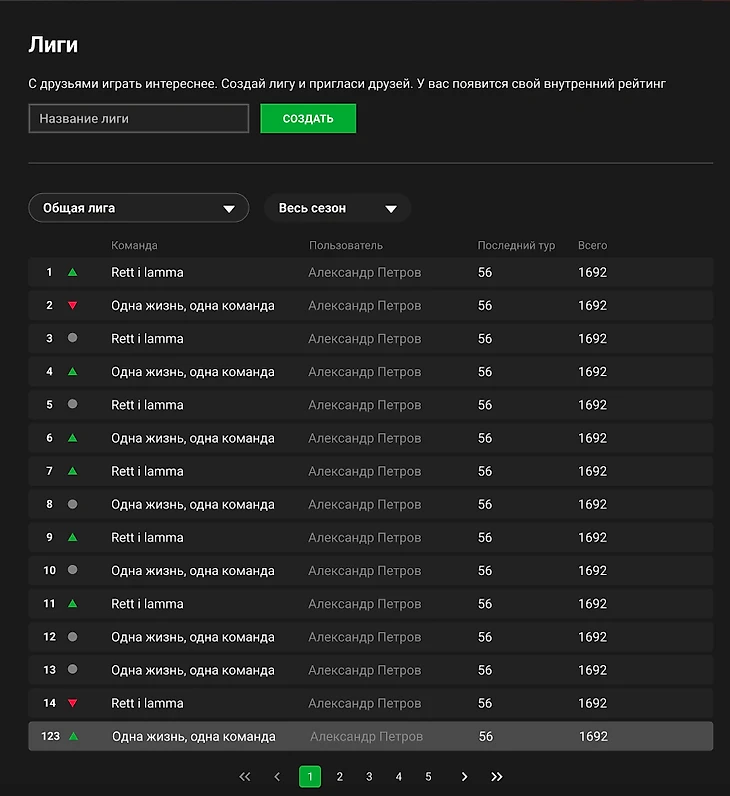This screenshot has width=730, height=796.
Task: Go to the first page with double-left arrows
Action: pos(245,777)
